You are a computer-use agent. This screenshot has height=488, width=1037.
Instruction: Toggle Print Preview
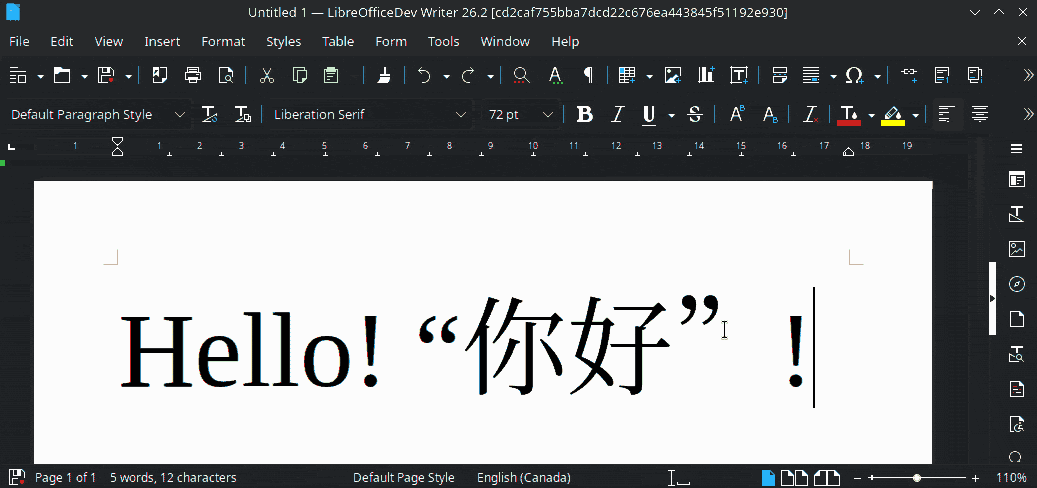(226, 75)
